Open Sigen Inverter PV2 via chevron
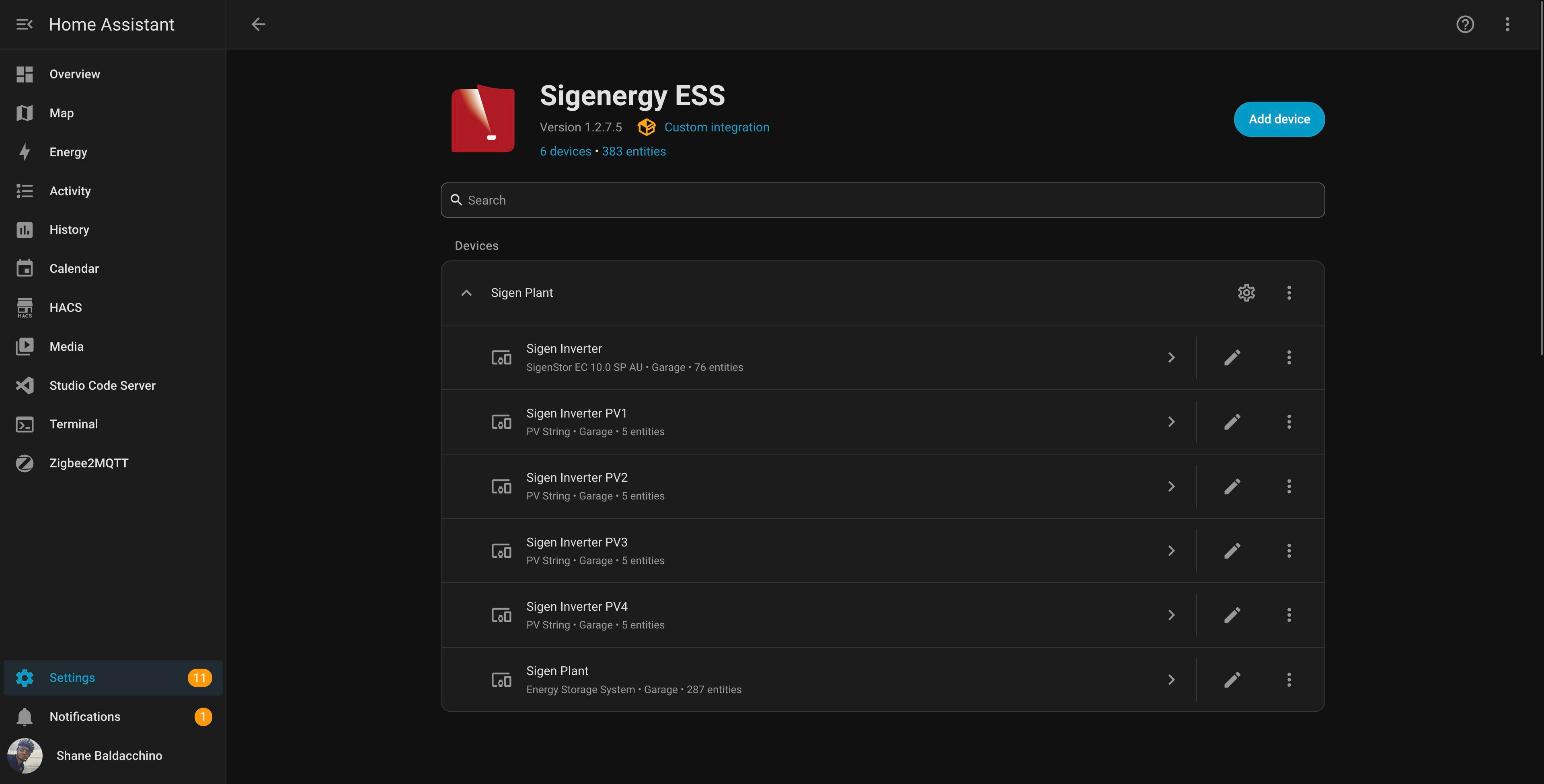The height and width of the screenshot is (784, 1544). 1171,486
